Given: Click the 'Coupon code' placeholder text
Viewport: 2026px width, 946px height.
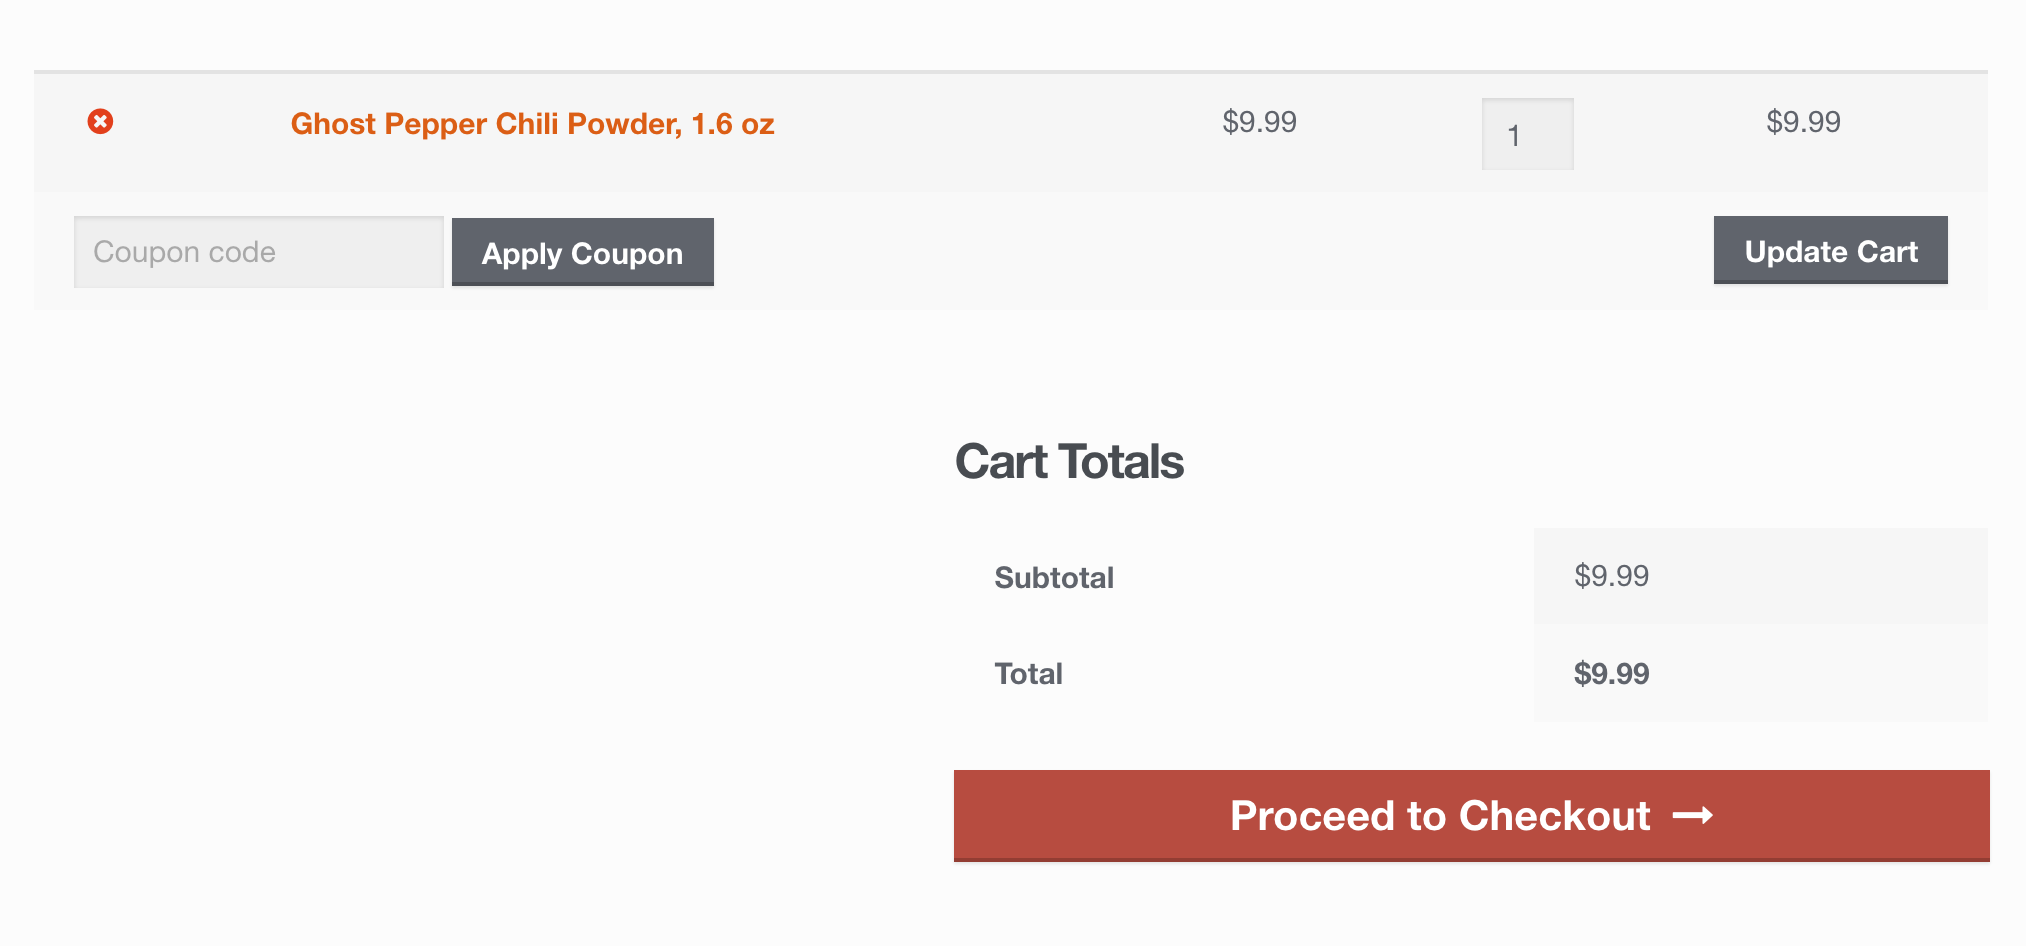Looking at the screenshot, I should pos(184,252).
